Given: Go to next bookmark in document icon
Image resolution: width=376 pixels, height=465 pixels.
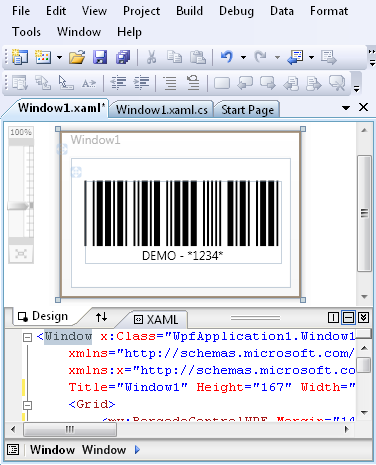Looking at the screenshot, I should coord(314,83).
